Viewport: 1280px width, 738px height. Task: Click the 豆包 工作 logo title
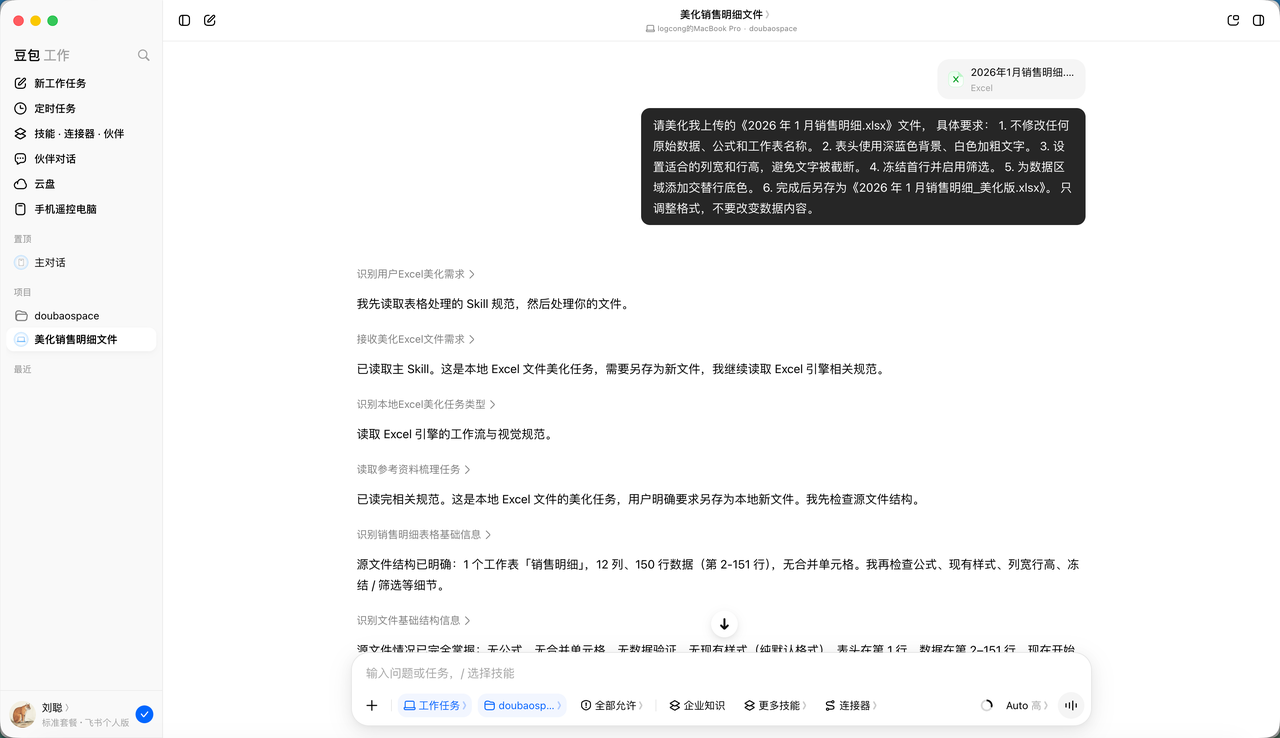coord(41,56)
